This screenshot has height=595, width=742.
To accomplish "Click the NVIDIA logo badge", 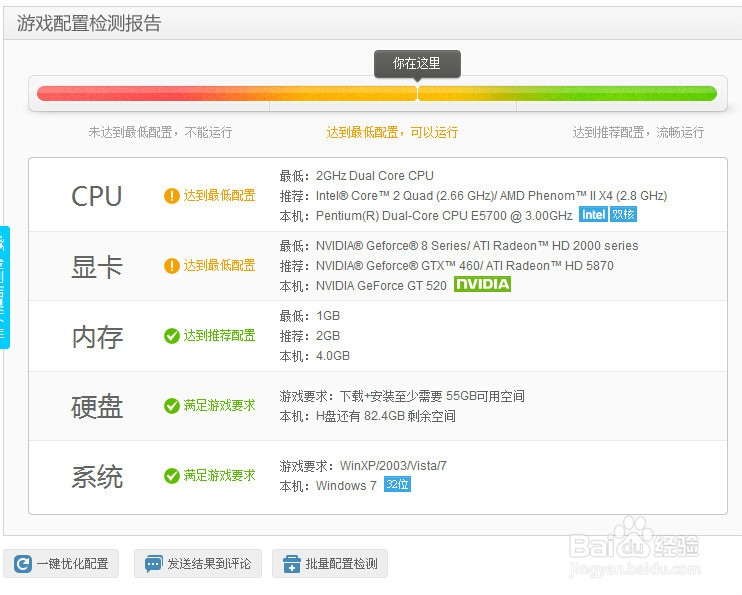I will click(482, 284).
